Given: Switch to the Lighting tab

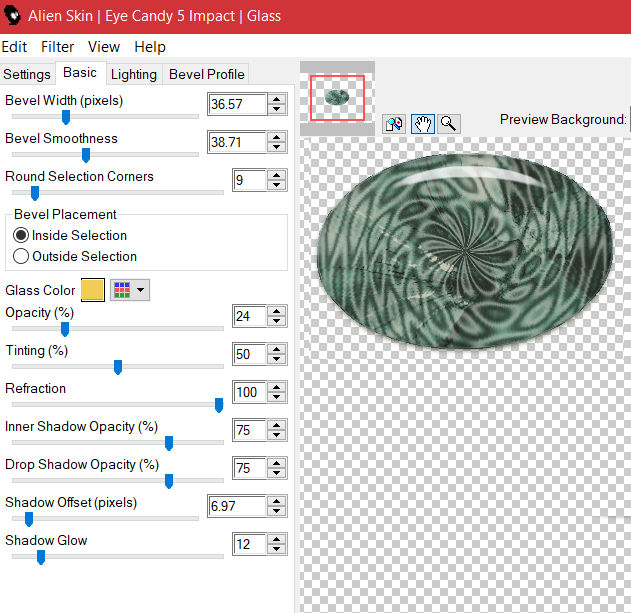Looking at the screenshot, I should (x=133, y=74).
